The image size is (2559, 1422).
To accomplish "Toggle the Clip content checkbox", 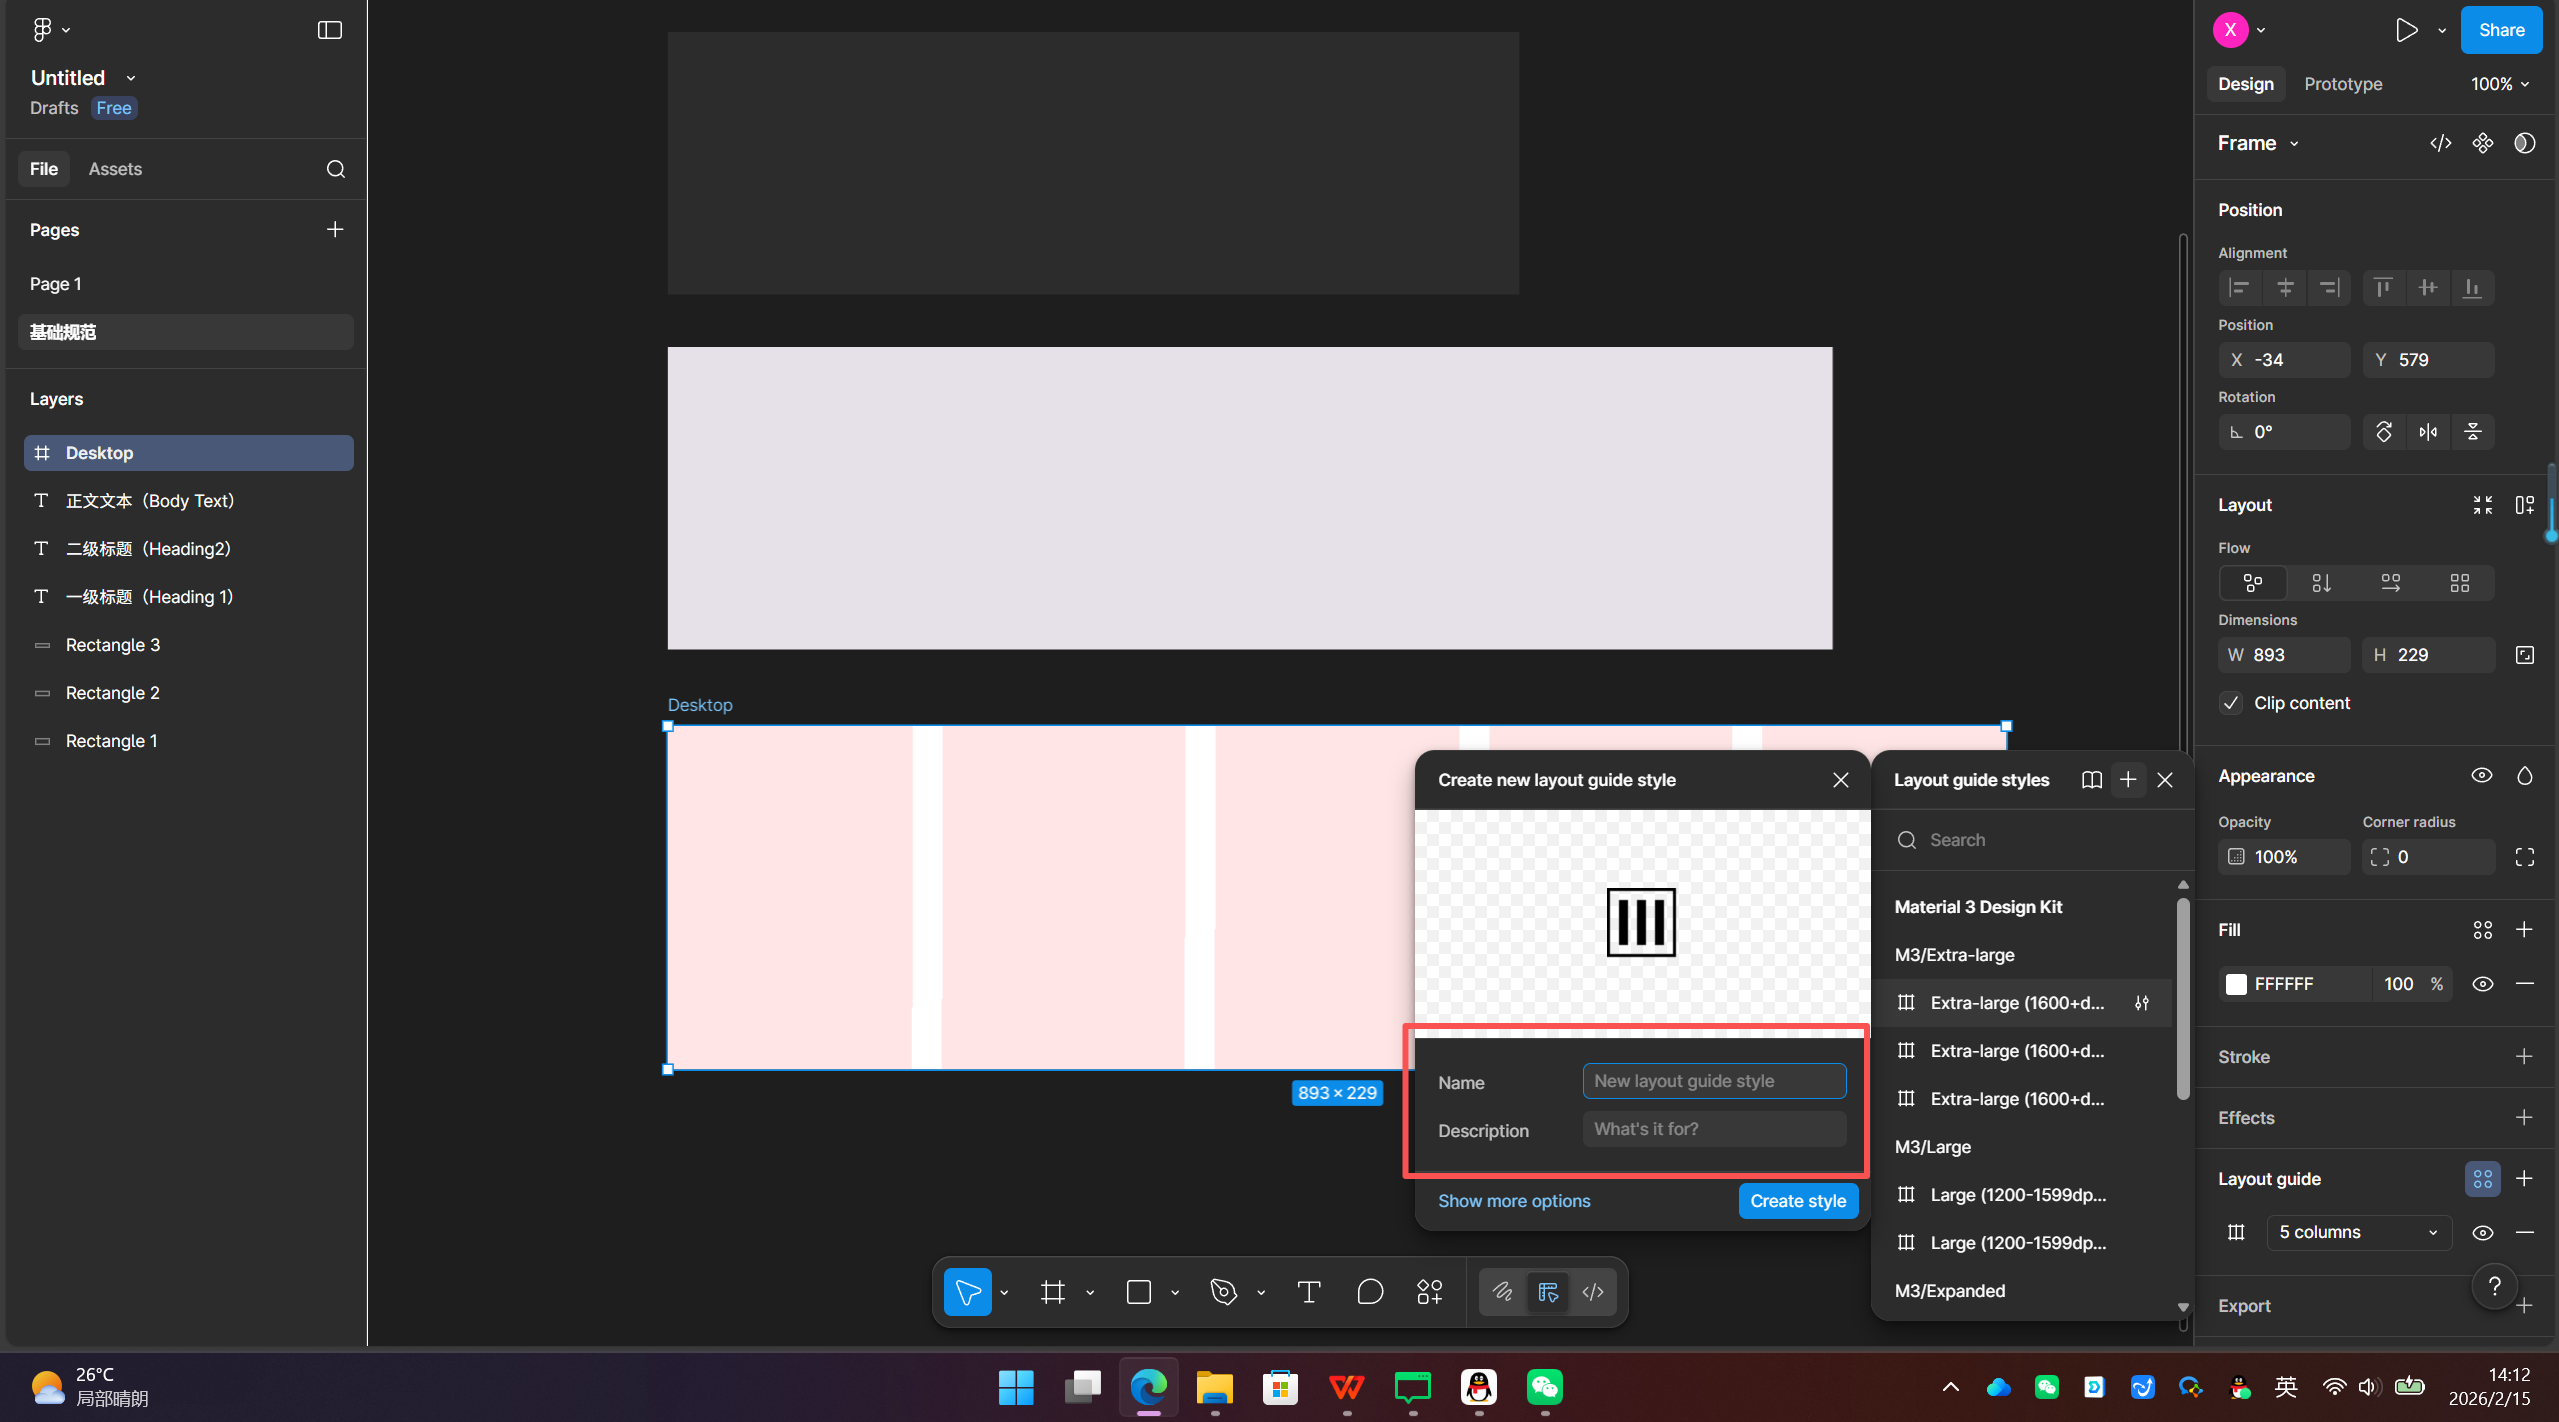I will tap(2231, 703).
